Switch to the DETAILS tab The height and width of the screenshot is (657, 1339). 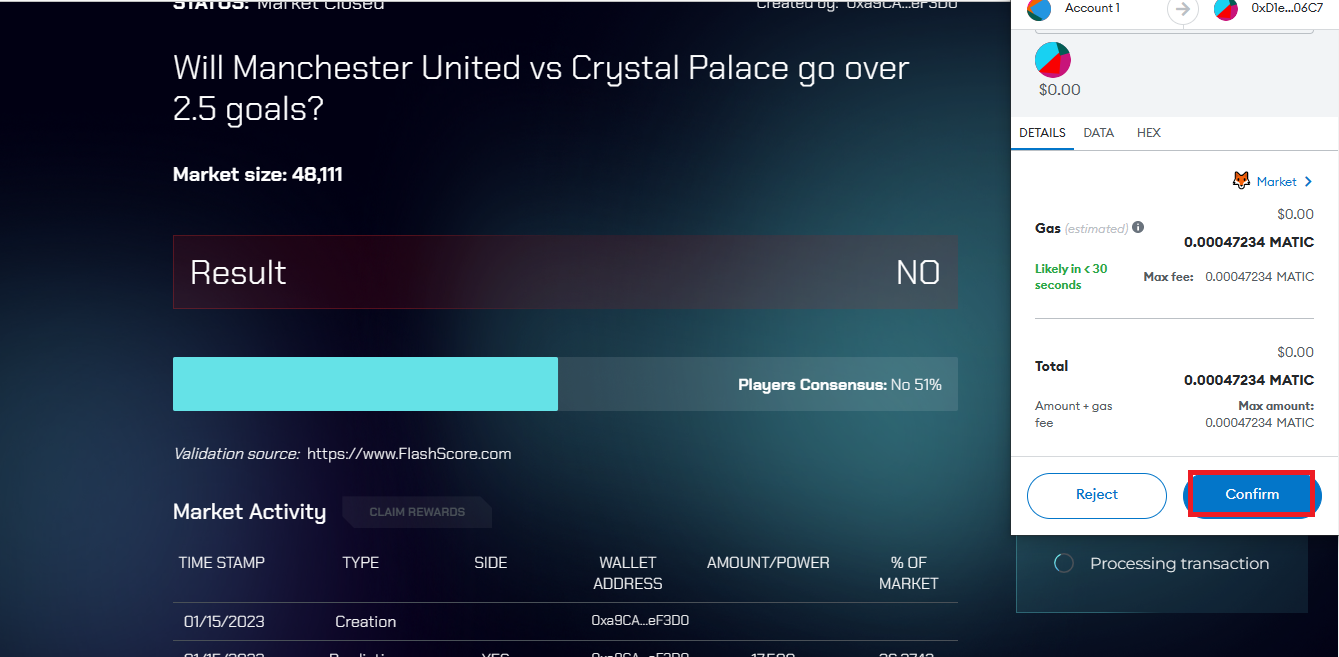(1042, 133)
